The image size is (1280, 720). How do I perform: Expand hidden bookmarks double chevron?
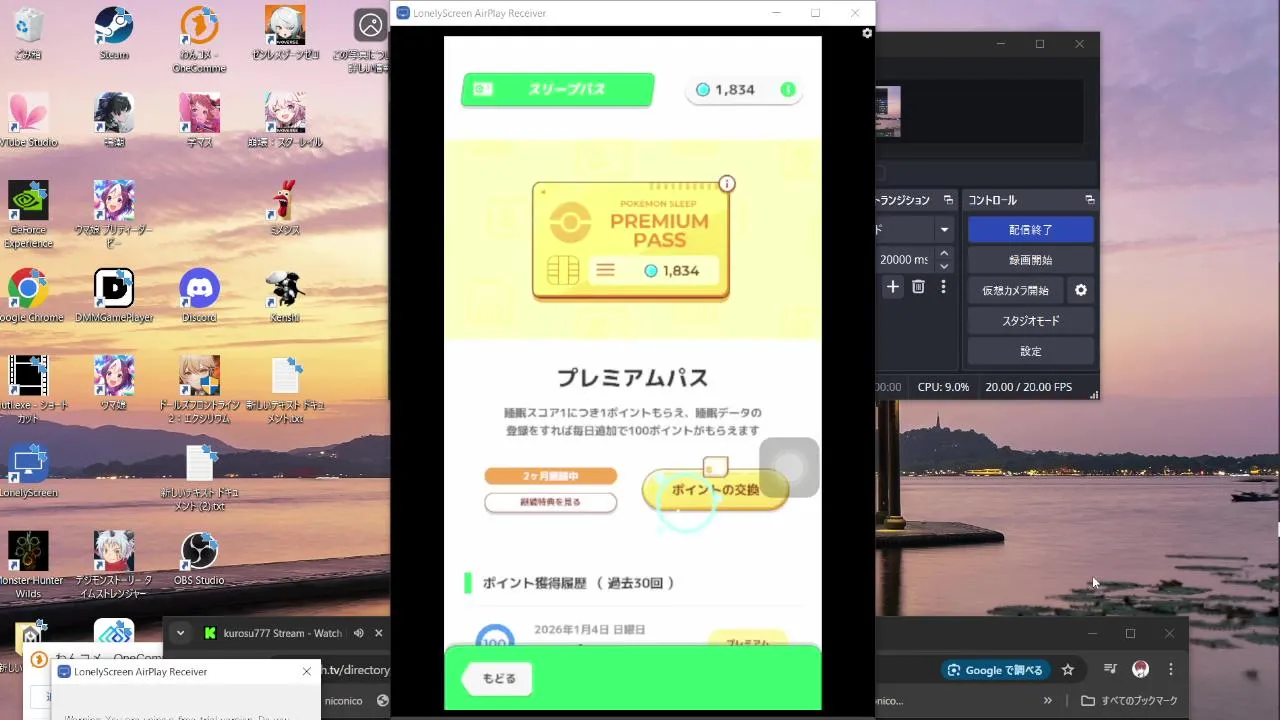click(1048, 701)
